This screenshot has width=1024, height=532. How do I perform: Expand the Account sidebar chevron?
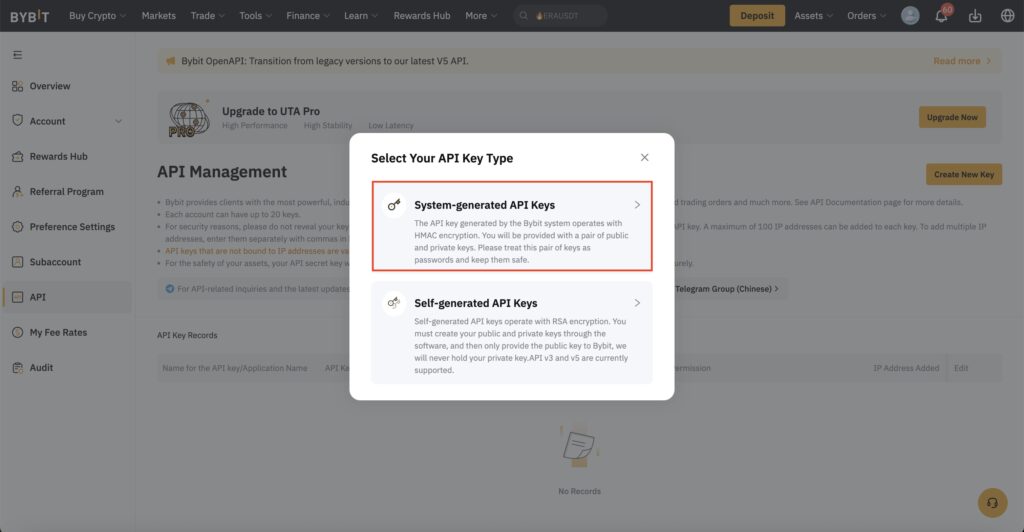click(118, 121)
